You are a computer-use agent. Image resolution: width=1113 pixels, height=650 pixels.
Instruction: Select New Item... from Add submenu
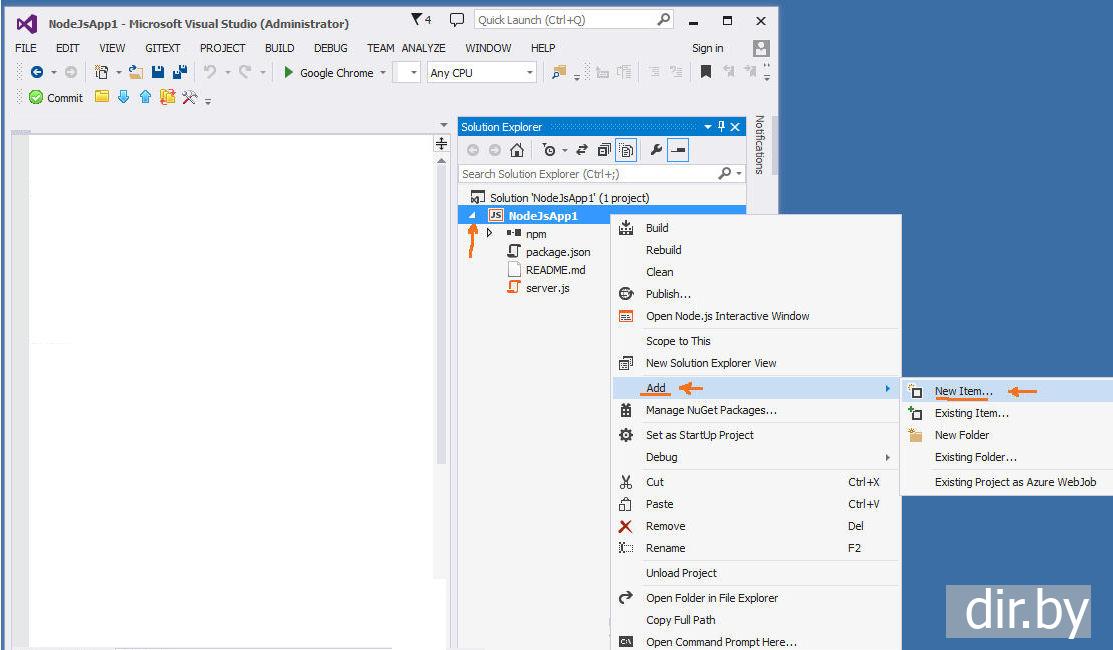pos(963,391)
